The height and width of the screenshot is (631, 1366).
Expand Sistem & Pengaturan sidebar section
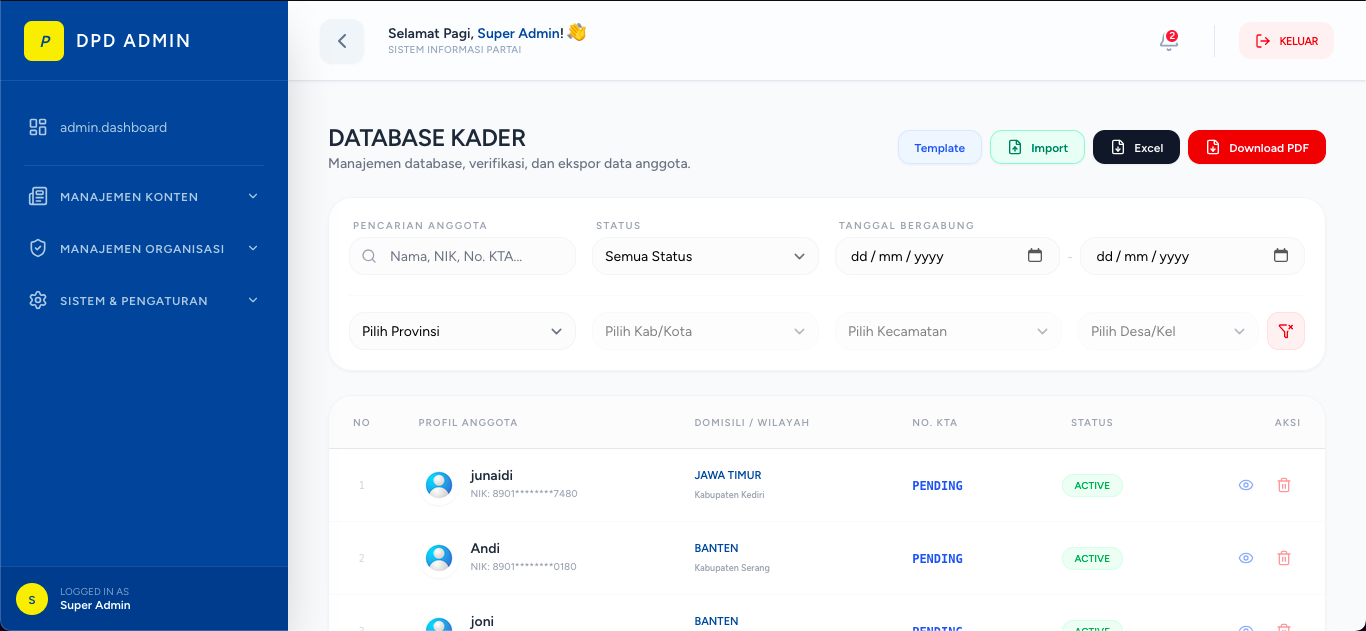point(144,301)
